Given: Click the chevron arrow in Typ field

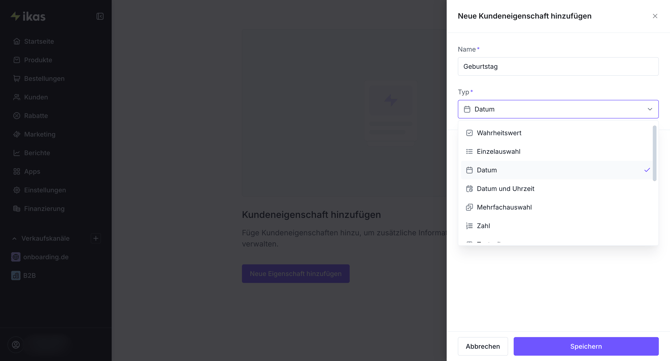Looking at the screenshot, I should click(x=650, y=109).
